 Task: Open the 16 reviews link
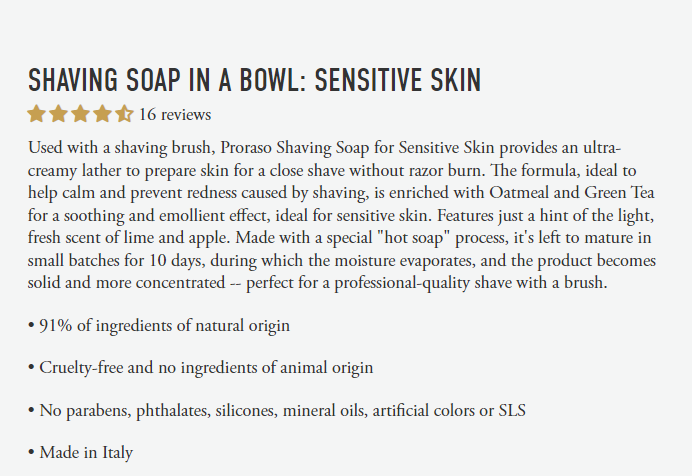[x=175, y=114]
